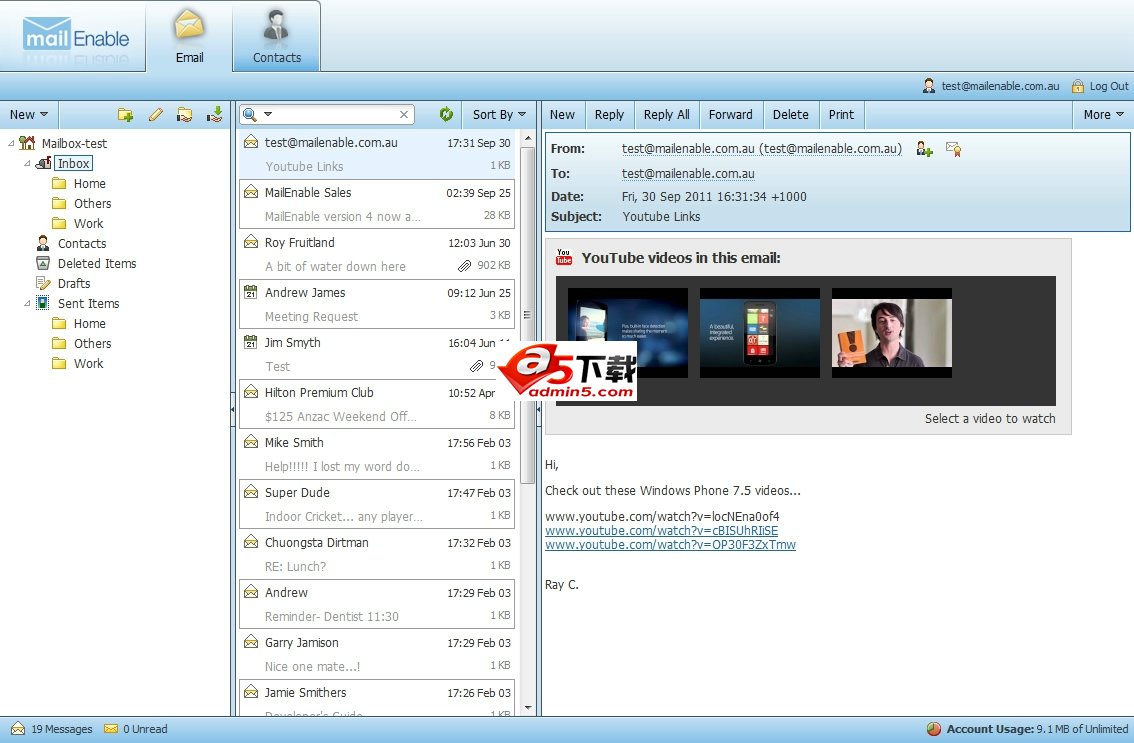Open the Sort By dropdown
The image size is (1134, 743).
tap(499, 115)
